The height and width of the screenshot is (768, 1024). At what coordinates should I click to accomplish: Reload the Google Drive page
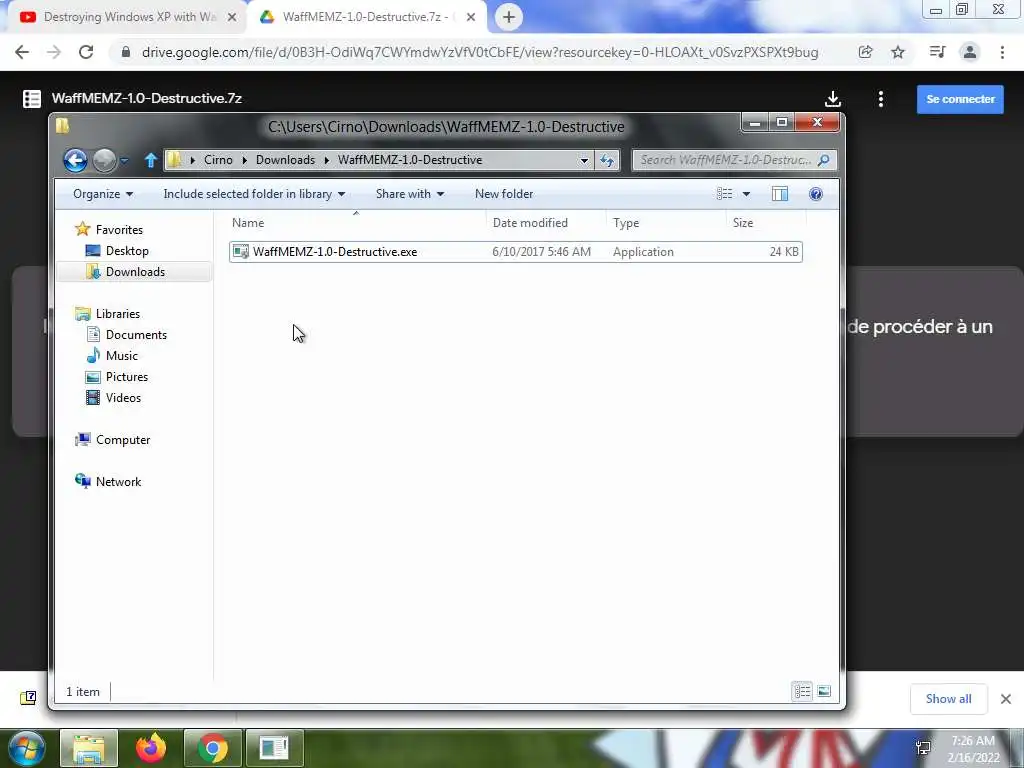point(86,52)
